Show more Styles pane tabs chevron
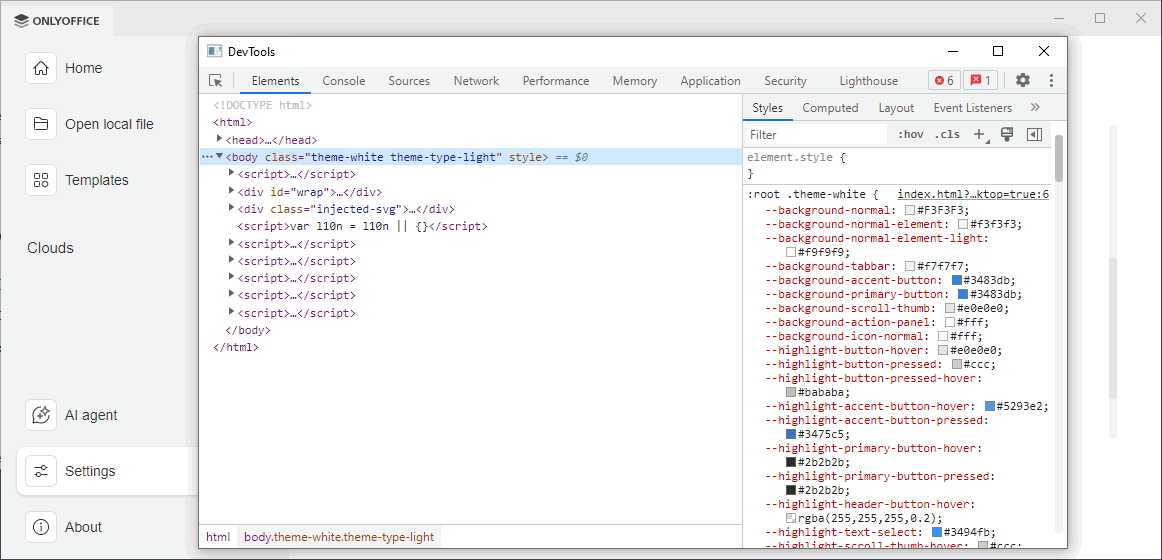Image resolution: width=1162 pixels, height=560 pixels. tap(1035, 107)
